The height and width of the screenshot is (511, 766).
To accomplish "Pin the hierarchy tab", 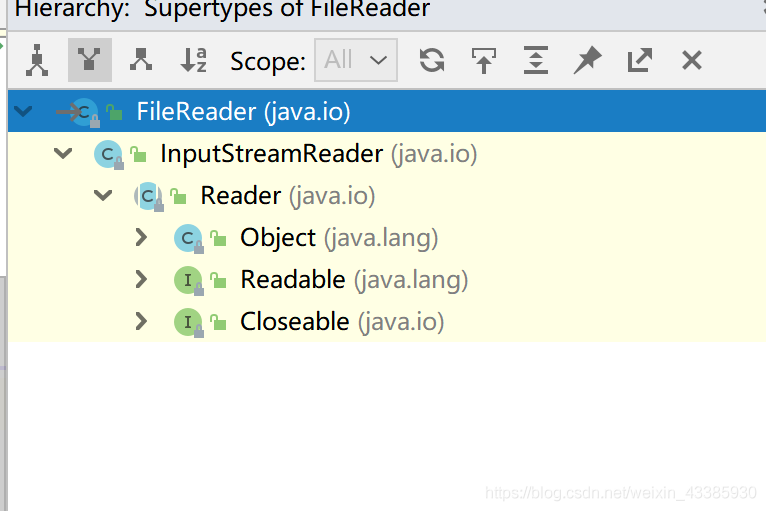I will [x=588, y=61].
